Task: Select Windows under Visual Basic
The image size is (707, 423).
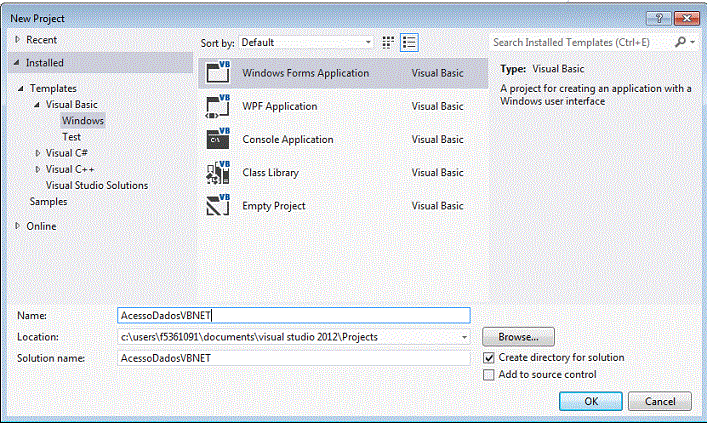Action: click(x=83, y=120)
